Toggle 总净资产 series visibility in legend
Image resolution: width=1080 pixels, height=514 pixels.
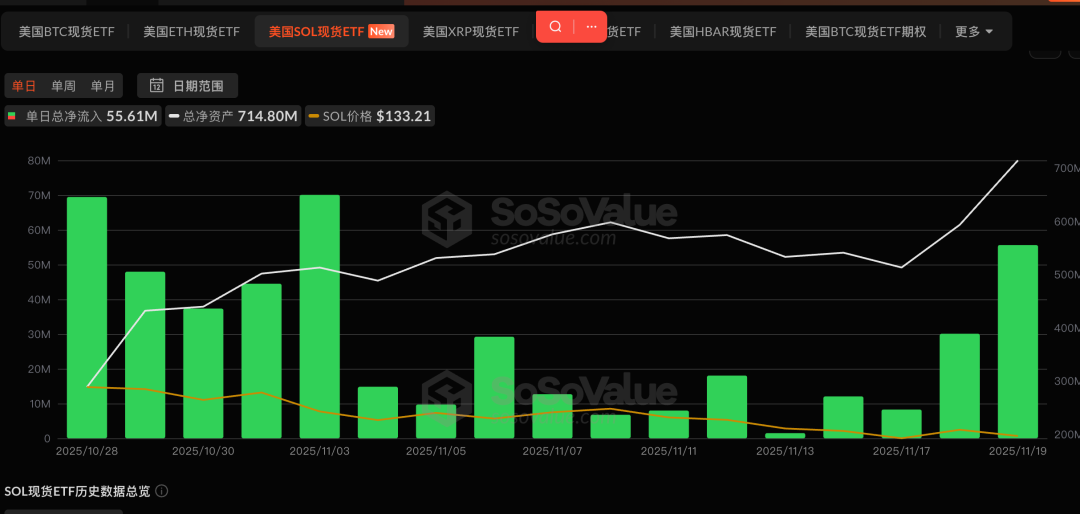pyautogui.click(x=233, y=116)
